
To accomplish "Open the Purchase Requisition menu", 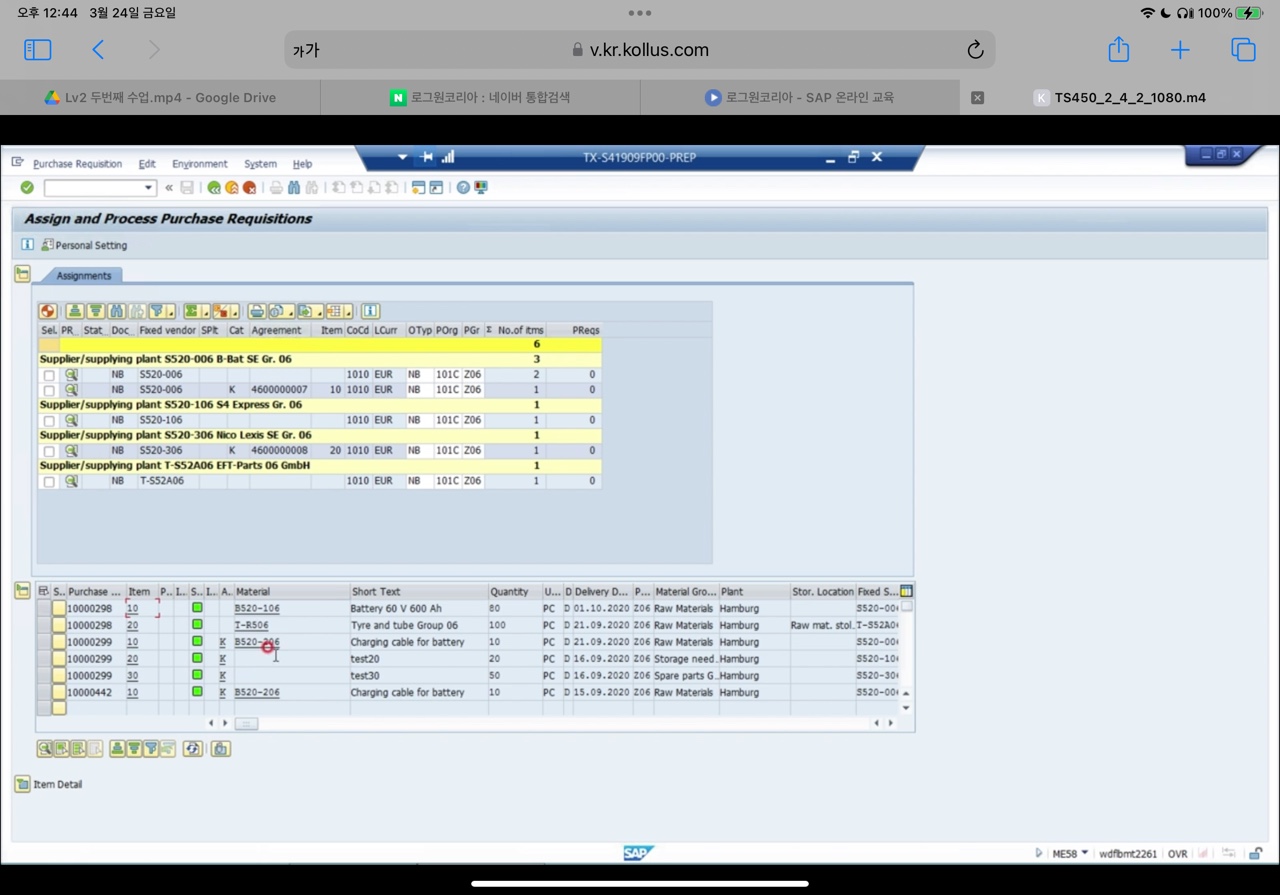I will 77,164.
